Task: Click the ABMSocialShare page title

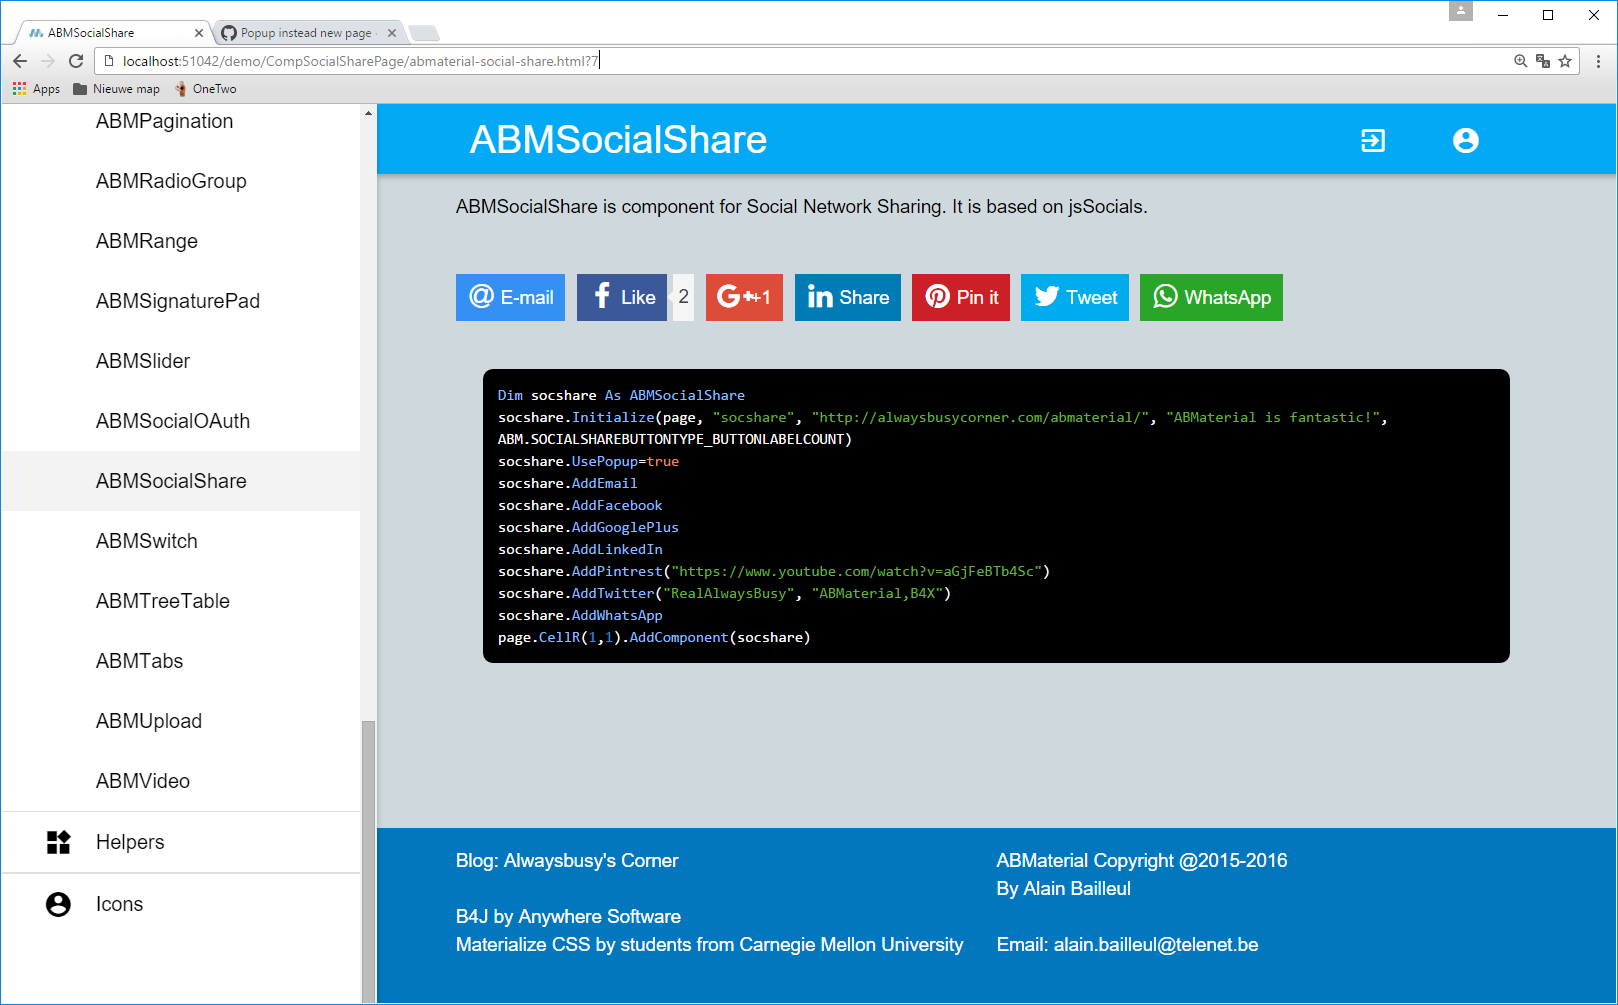Action: [x=619, y=140]
